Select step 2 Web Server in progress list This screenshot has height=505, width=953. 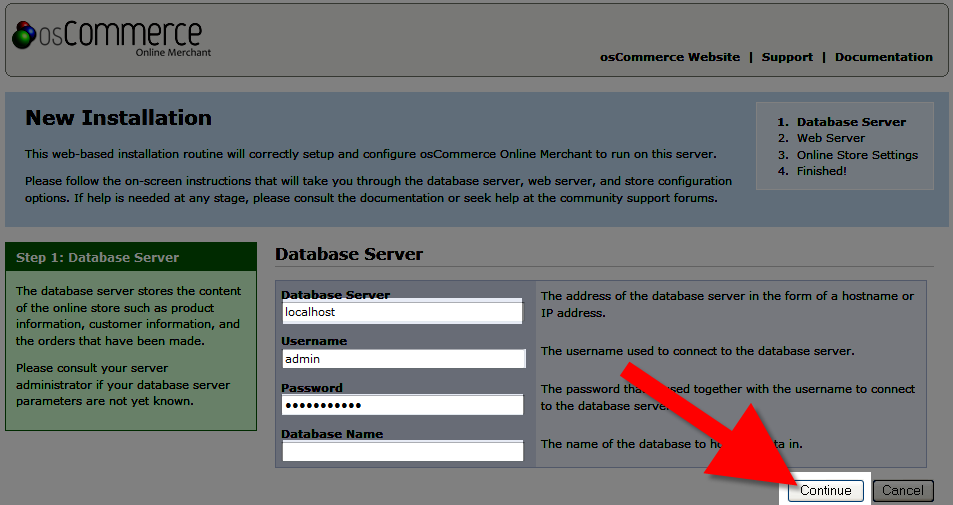point(830,138)
